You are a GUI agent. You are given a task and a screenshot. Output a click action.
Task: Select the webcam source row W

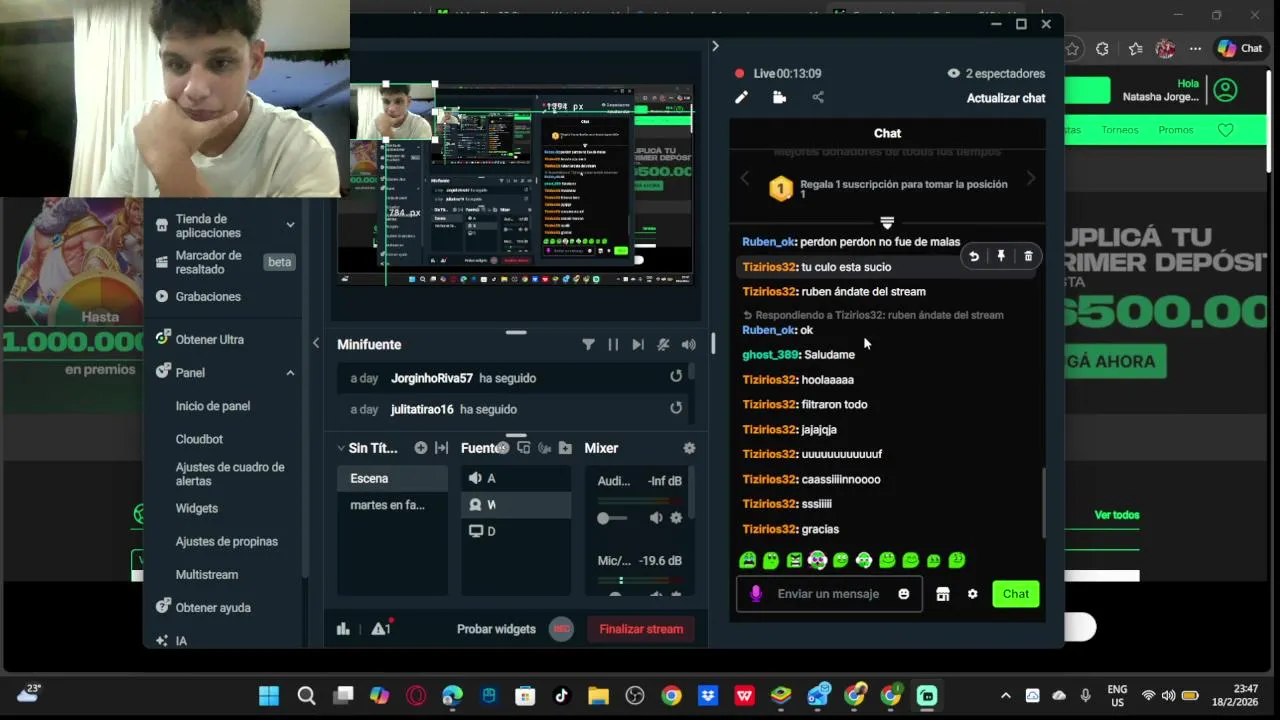(x=516, y=505)
